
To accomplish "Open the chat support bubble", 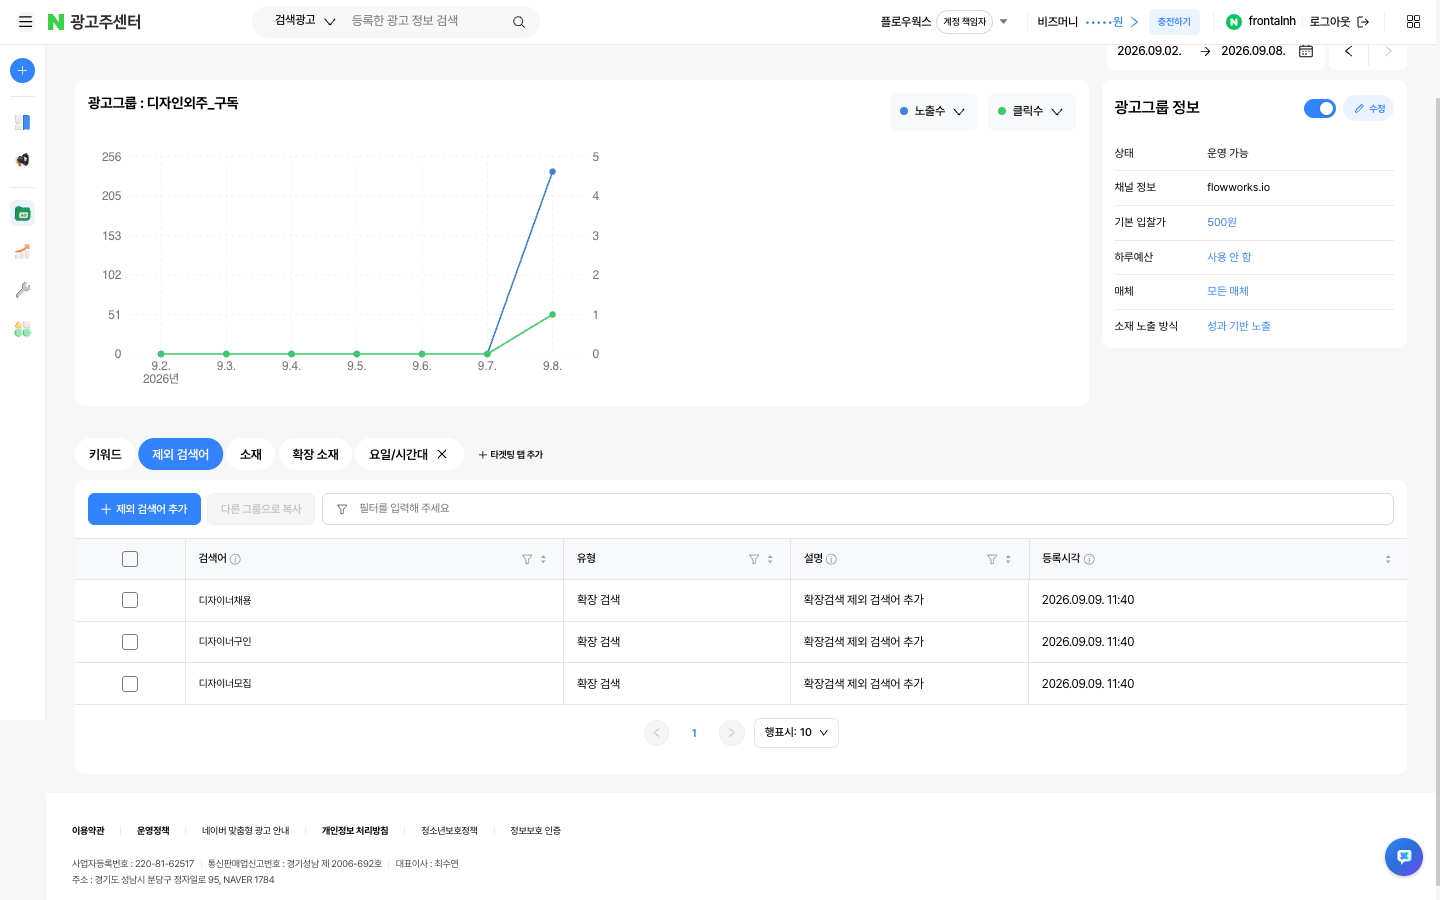I will [1404, 857].
